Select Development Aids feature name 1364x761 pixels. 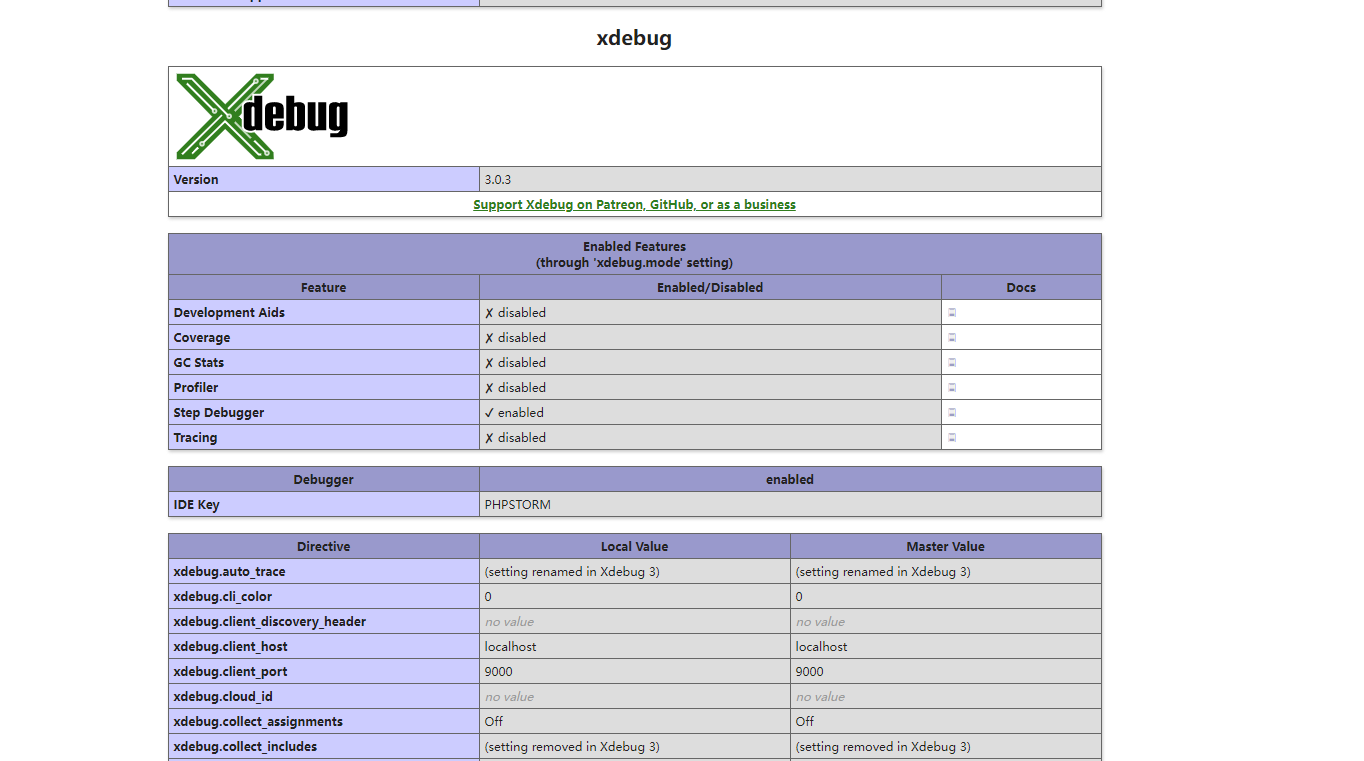[x=229, y=313]
